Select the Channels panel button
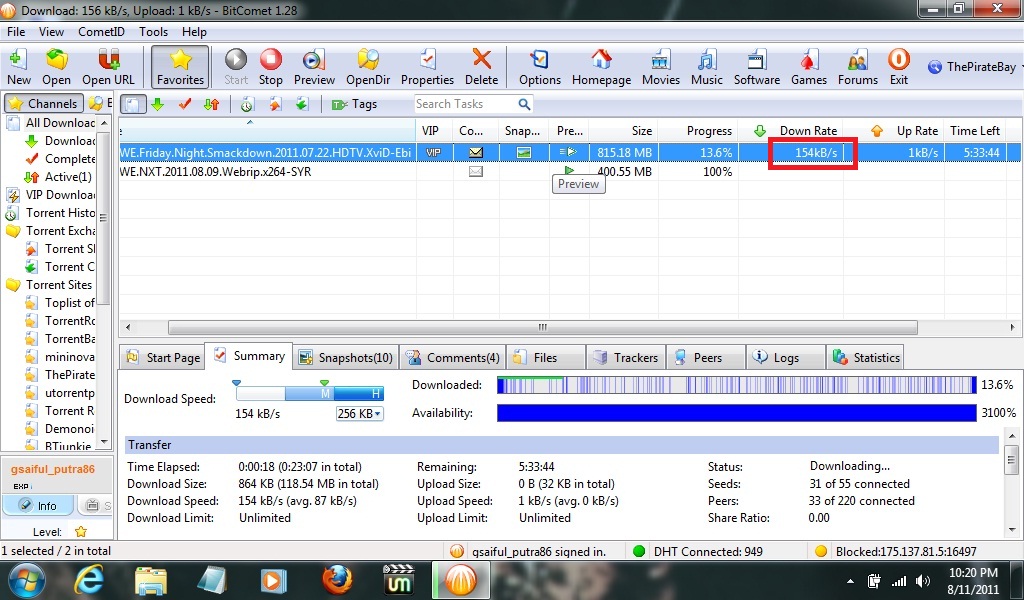The width and height of the screenshot is (1024, 600). pyautogui.click(x=44, y=103)
